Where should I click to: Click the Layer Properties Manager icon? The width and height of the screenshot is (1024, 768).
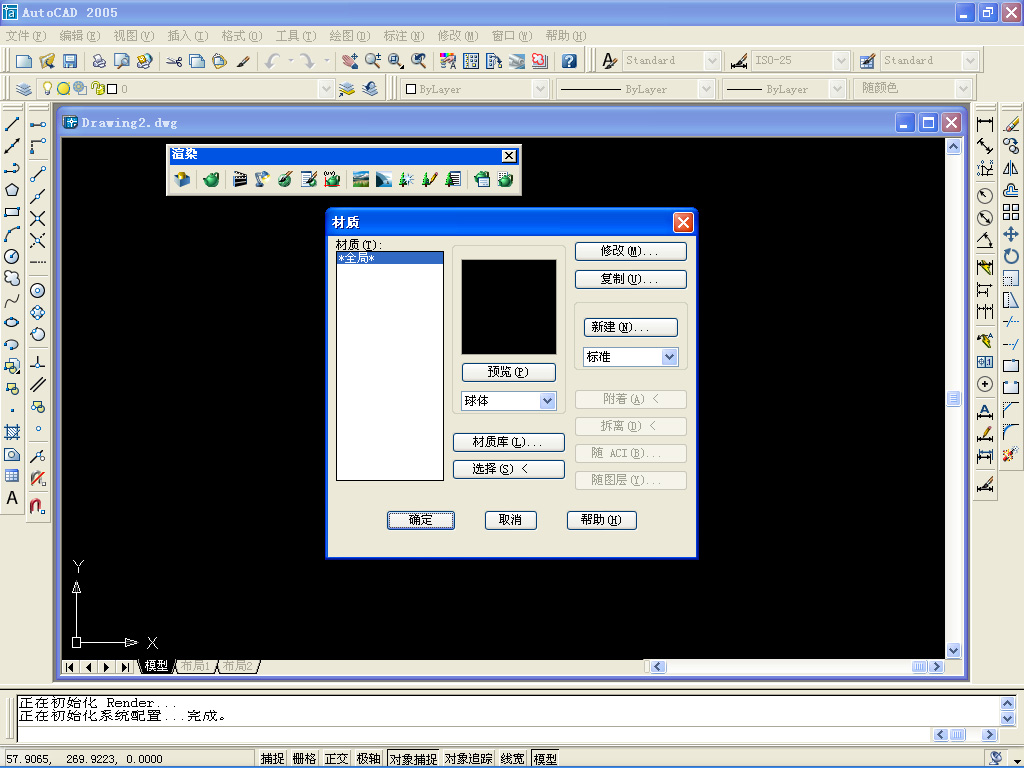(x=24, y=89)
